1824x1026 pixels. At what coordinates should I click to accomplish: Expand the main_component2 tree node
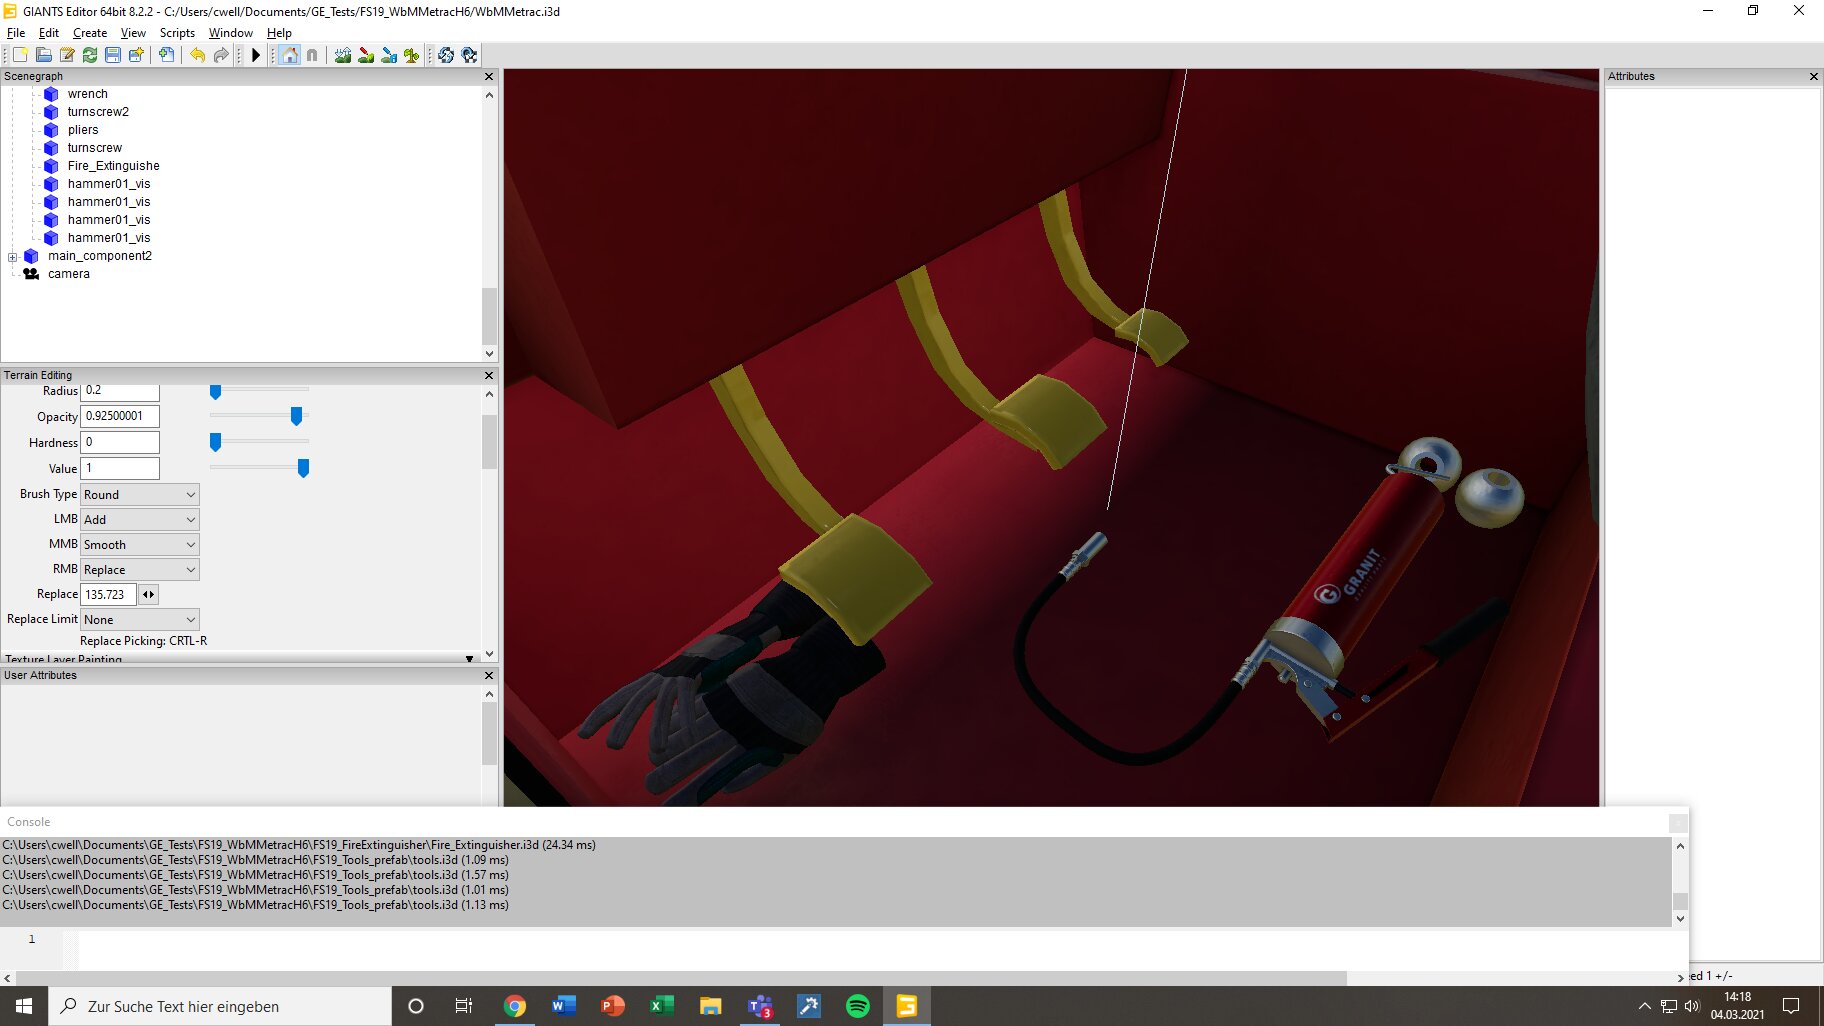point(12,257)
